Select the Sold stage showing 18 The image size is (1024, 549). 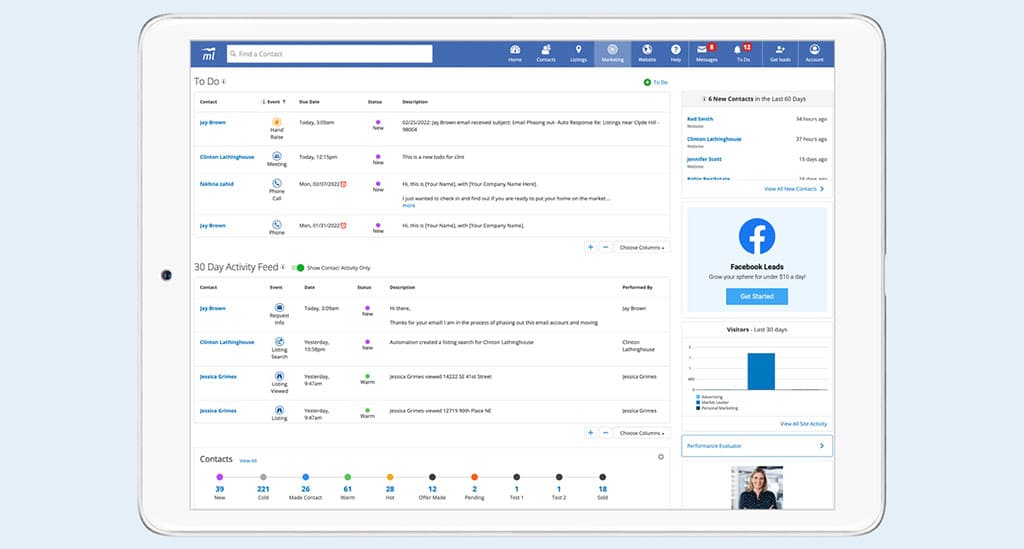(x=602, y=488)
